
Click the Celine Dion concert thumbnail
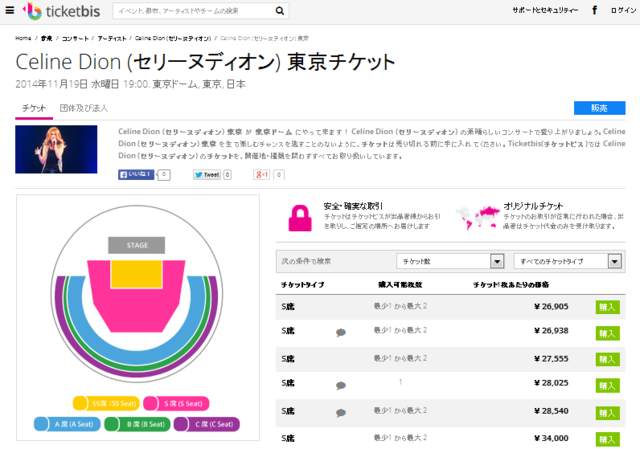tap(56, 149)
